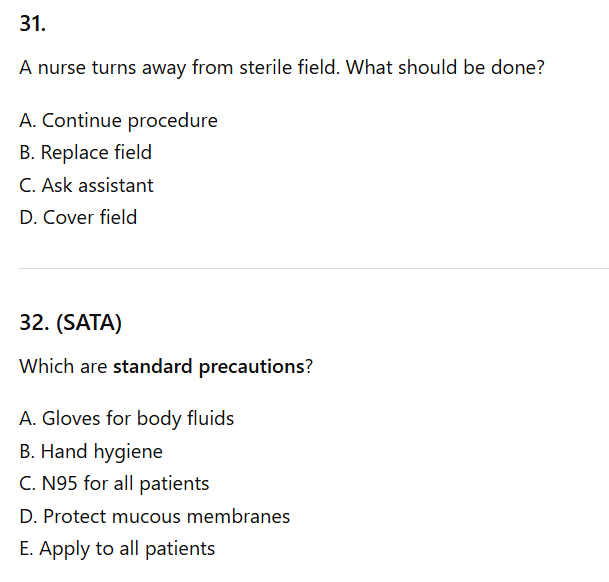Select A. Gloves for body fluids
The width and height of the screenshot is (609, 582).
127,419
